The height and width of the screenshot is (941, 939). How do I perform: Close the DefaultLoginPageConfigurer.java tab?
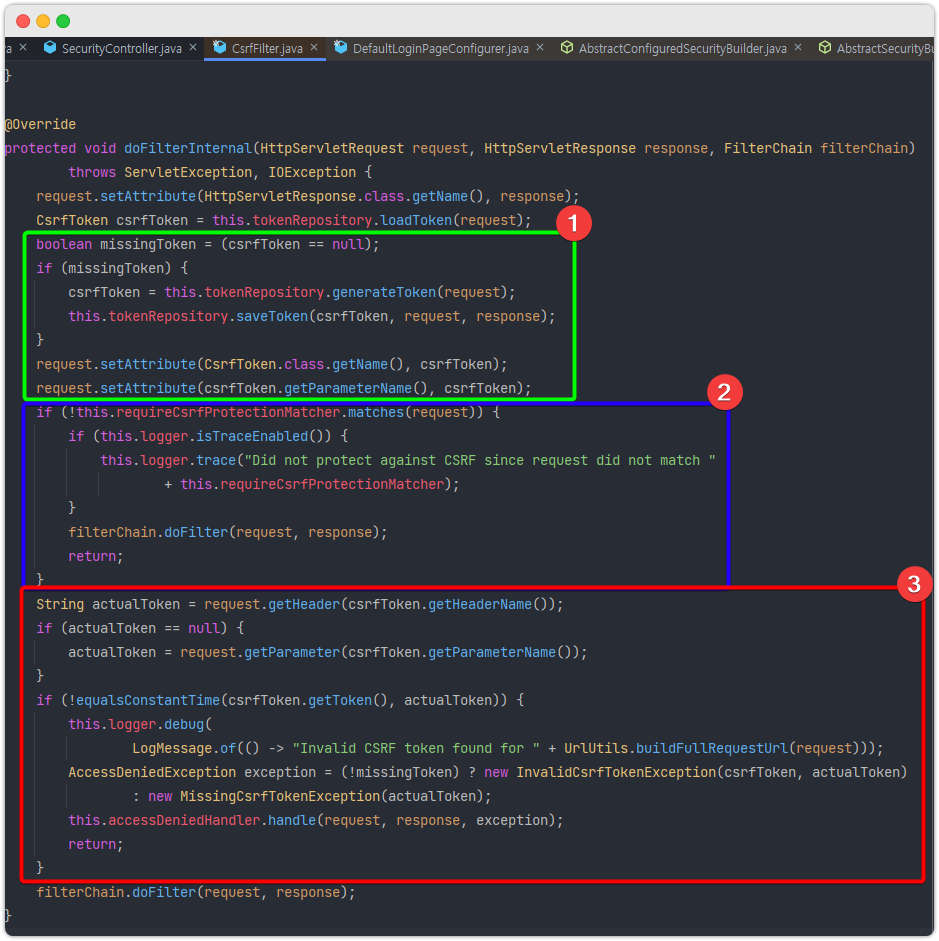(x=539, y=46)
